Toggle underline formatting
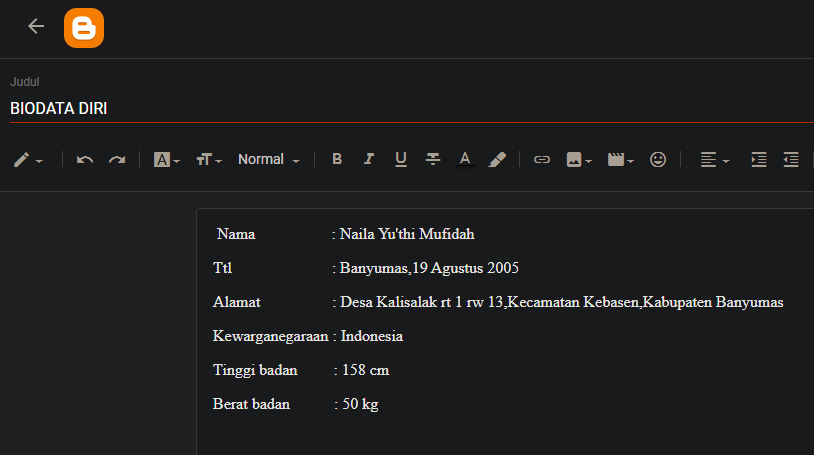The width and height of the screenshot is (814, 455). tap(401, 159)
